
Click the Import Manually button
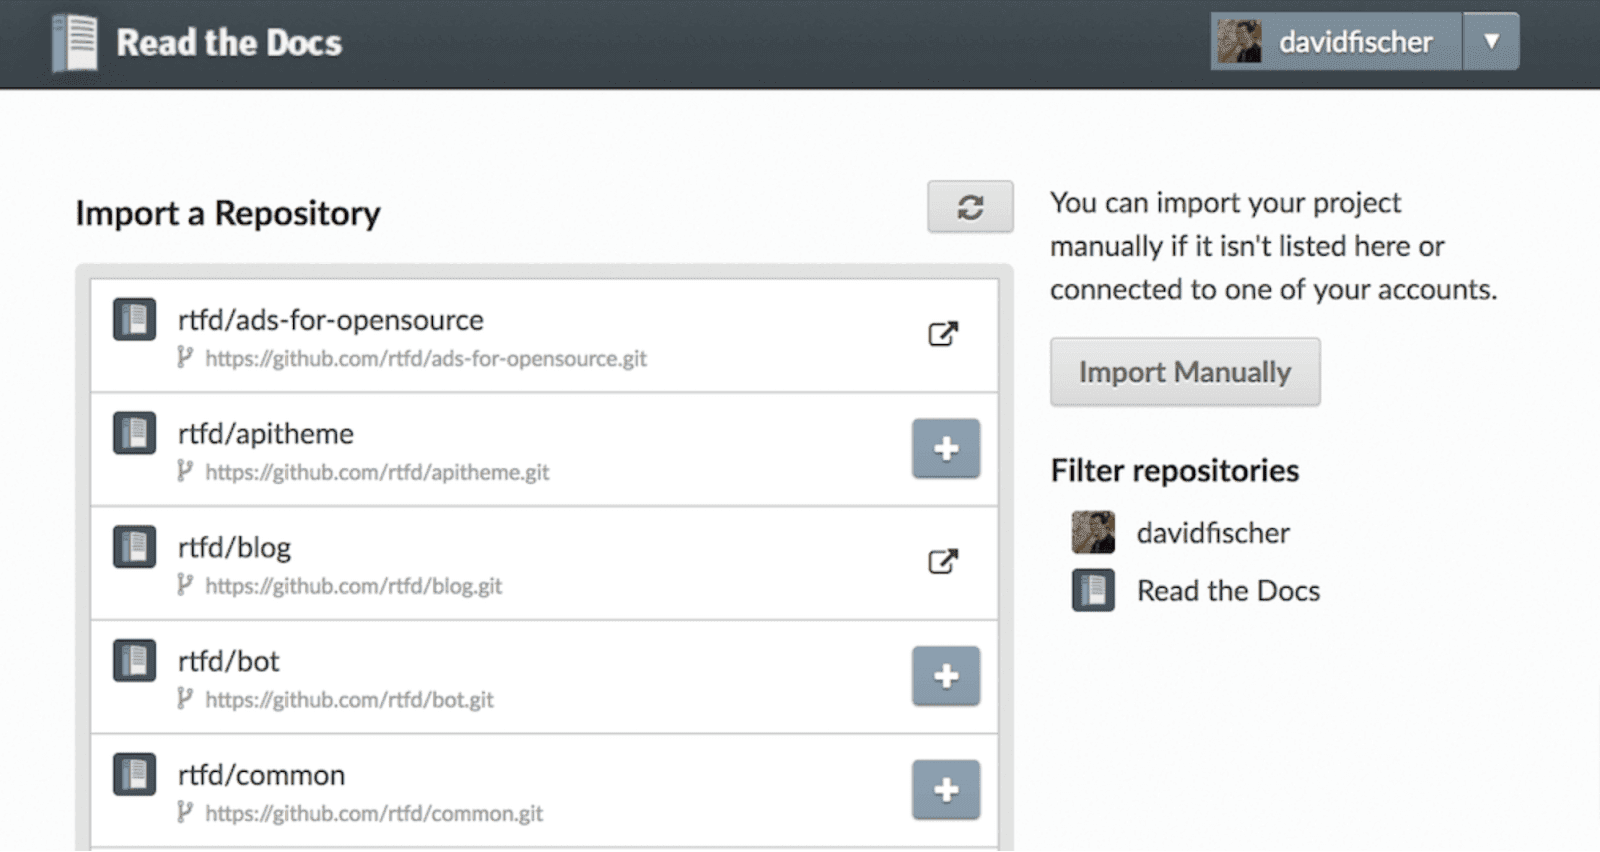(1185, 371)
